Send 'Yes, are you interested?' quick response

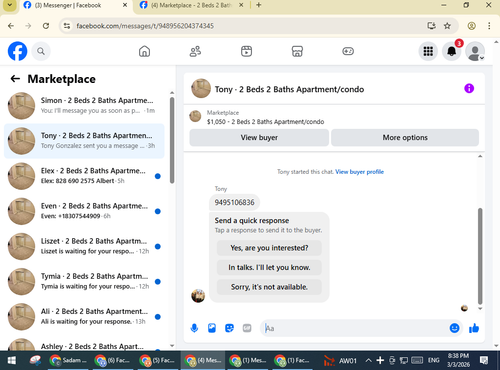click(x=269, y=248)
